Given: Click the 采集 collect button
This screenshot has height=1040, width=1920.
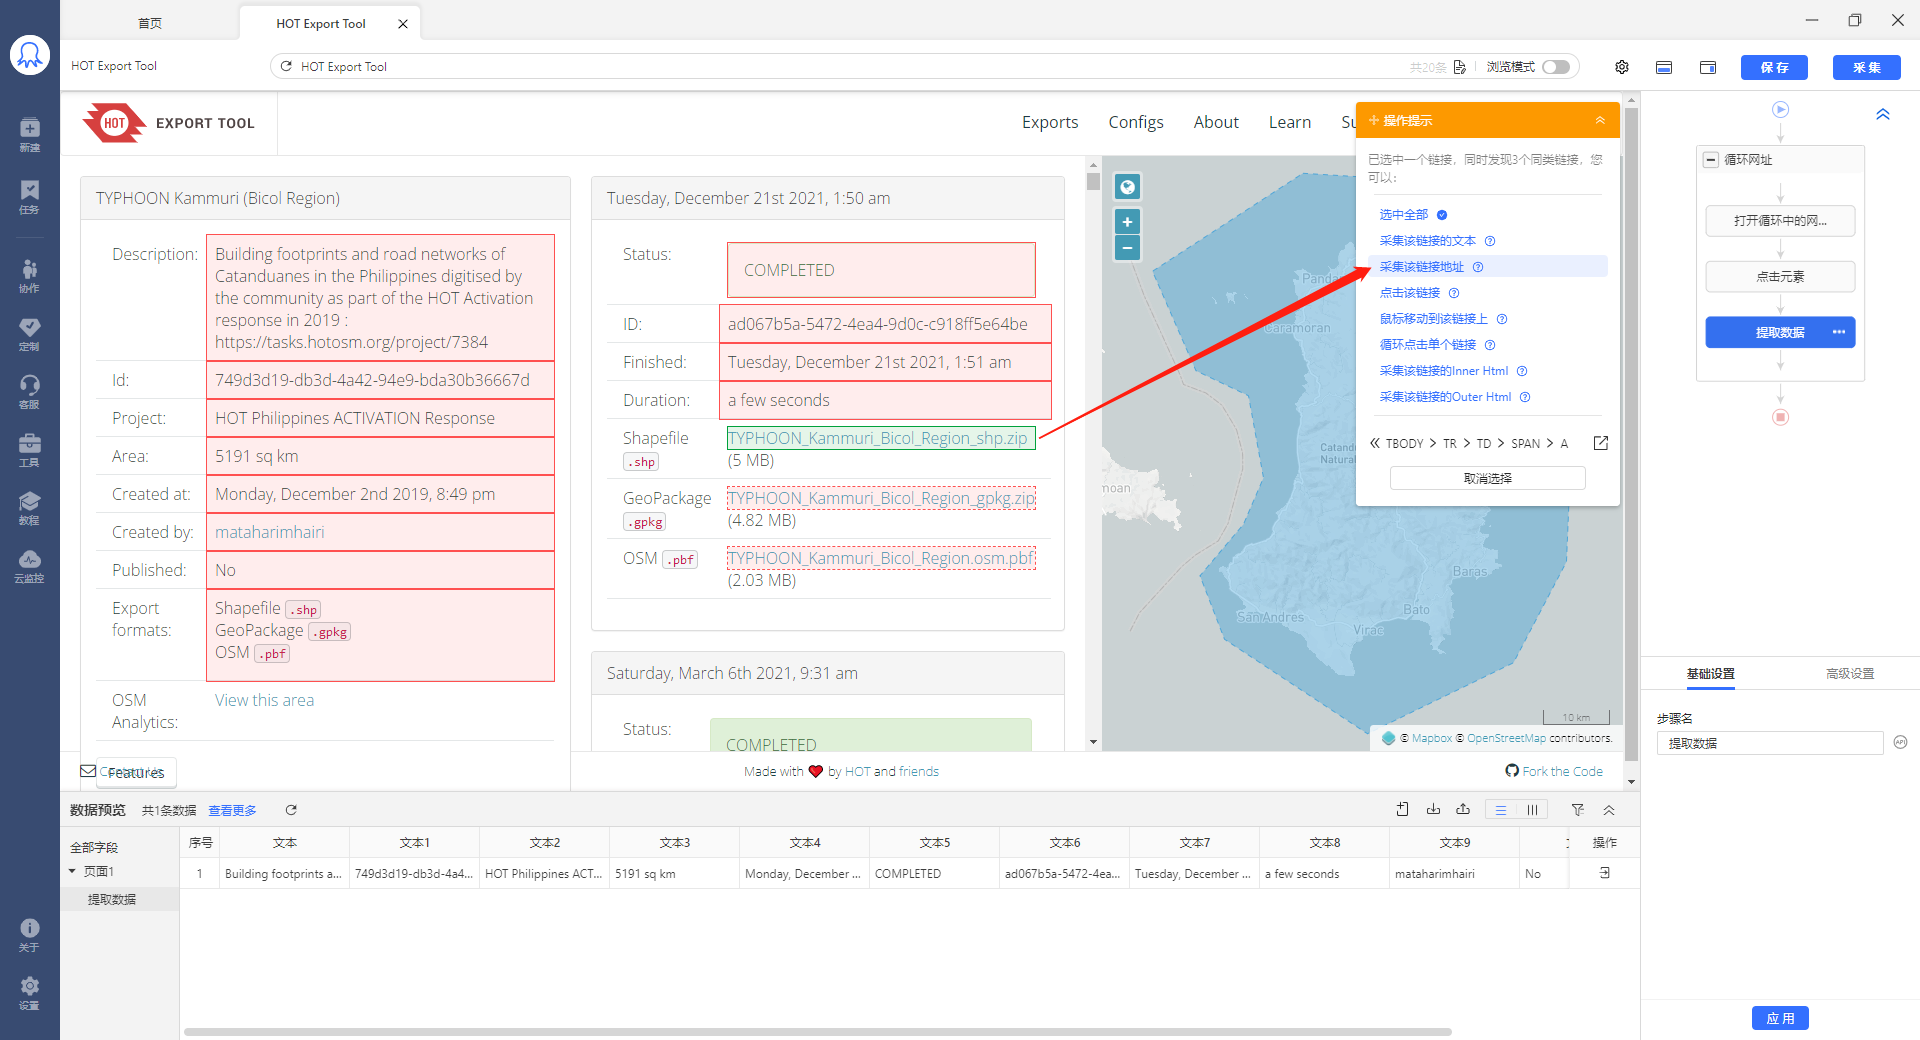Looking at the screenshot, I should [1866, 67].
